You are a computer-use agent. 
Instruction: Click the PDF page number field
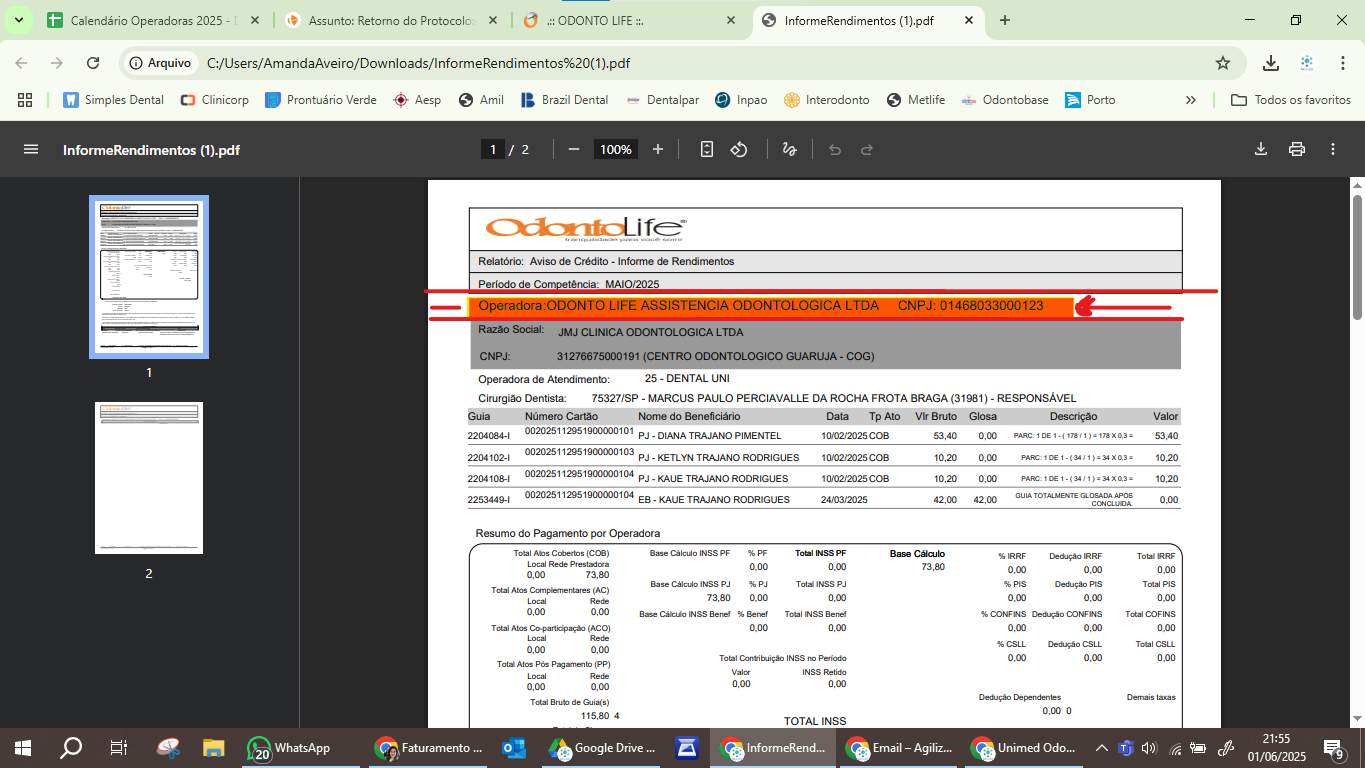coord(491,149)
